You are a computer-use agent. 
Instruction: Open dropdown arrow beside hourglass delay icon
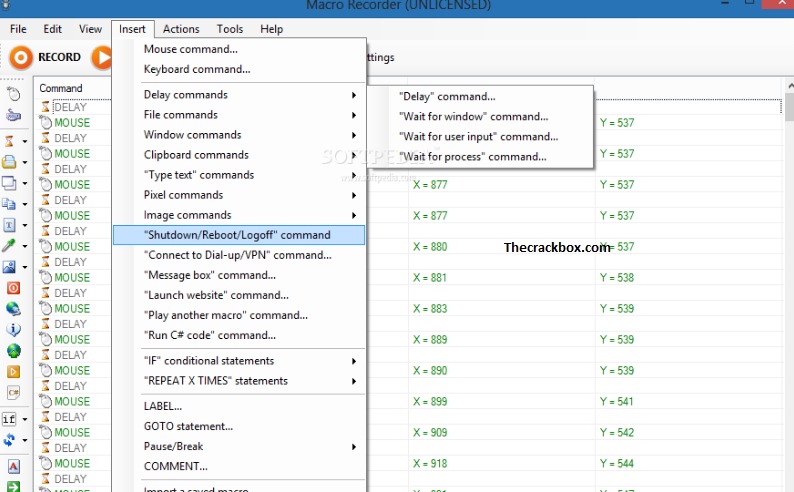(25, 141)
